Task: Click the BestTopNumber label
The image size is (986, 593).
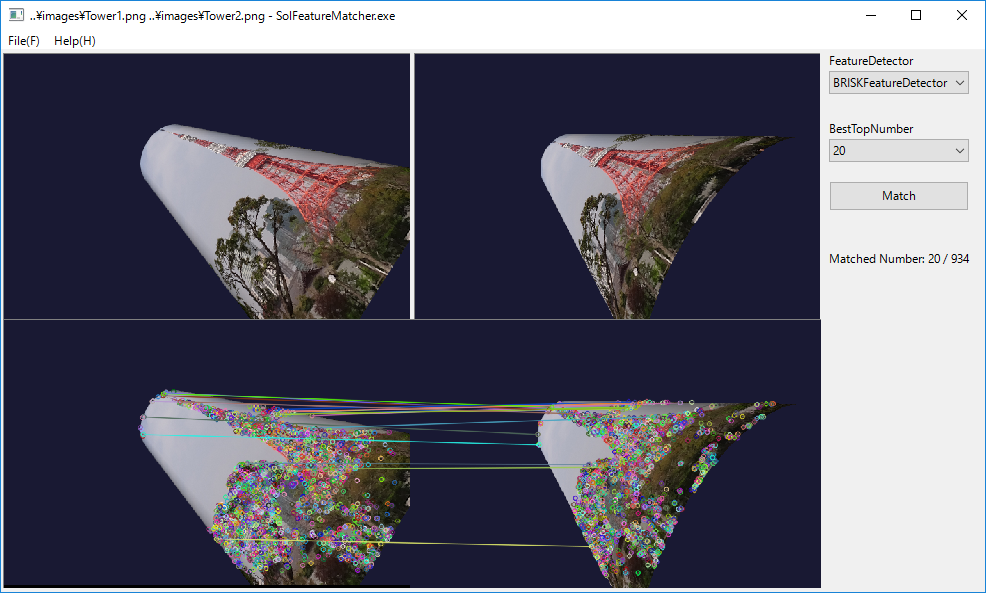Action: (x=871, y=129)
